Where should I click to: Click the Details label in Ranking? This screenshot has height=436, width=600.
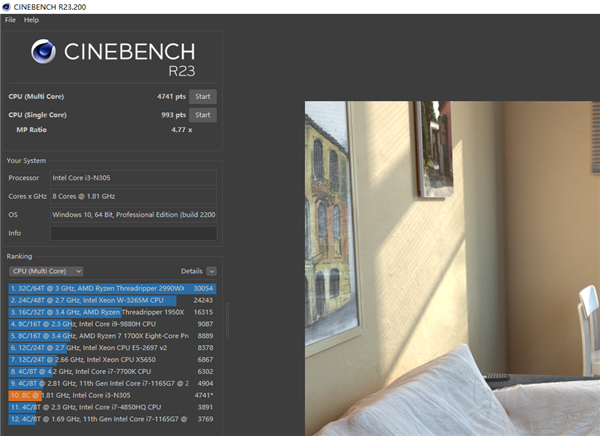tap(191, 271)
